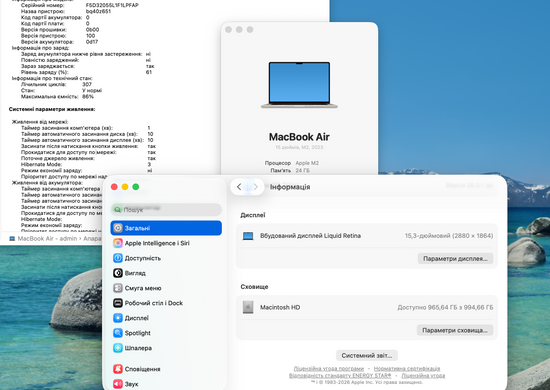Select the Максимальна ємність 86% row
This screenshot has height=390, width=550.
(x=57, y=96)
